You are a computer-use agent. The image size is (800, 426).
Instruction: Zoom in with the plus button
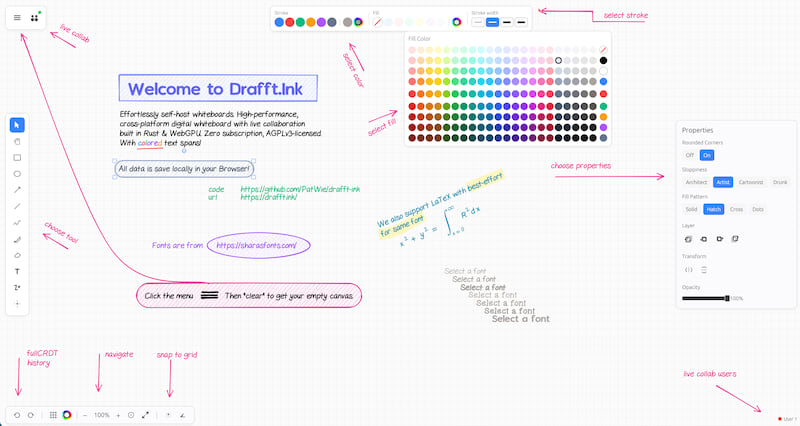coord(118,415)
